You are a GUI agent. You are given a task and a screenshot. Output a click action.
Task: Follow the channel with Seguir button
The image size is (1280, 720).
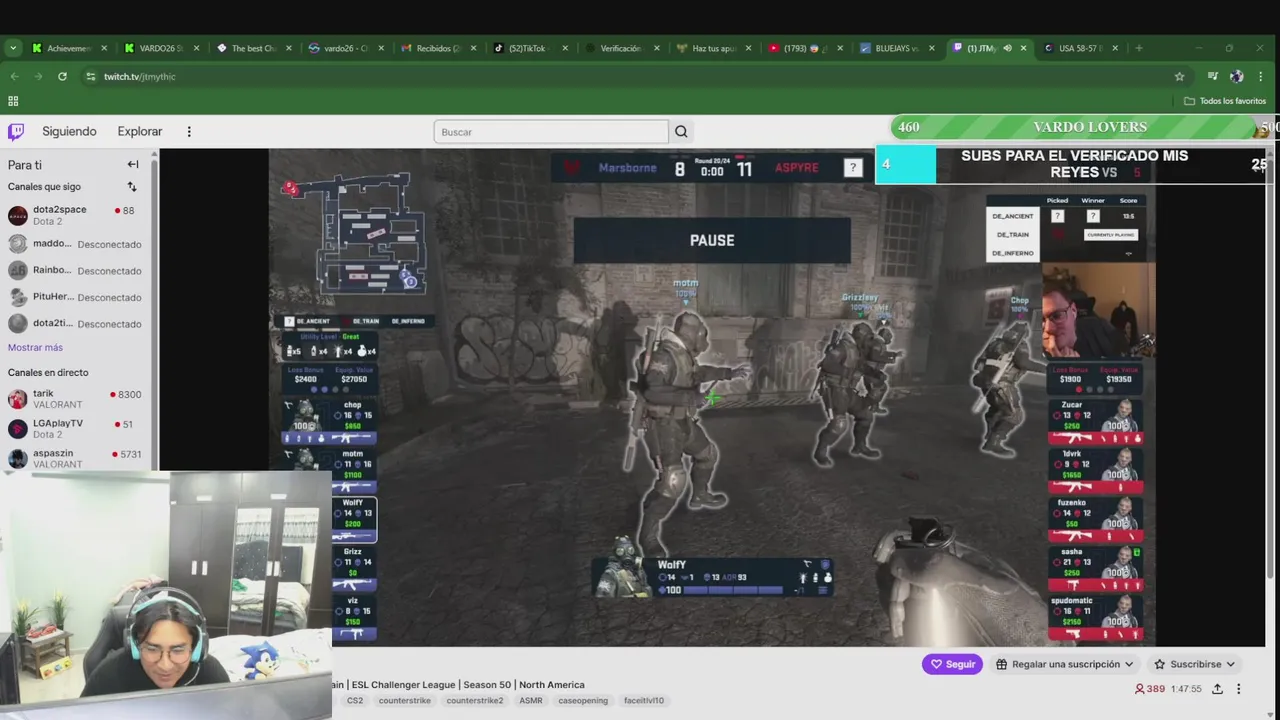pos(952,664)
